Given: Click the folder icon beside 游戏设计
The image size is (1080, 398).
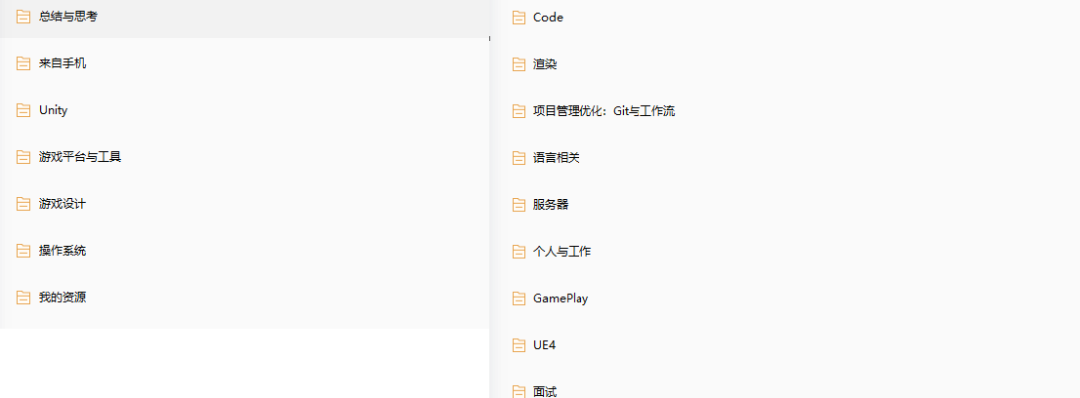Looking at the screenshot, I should (23, 204).
